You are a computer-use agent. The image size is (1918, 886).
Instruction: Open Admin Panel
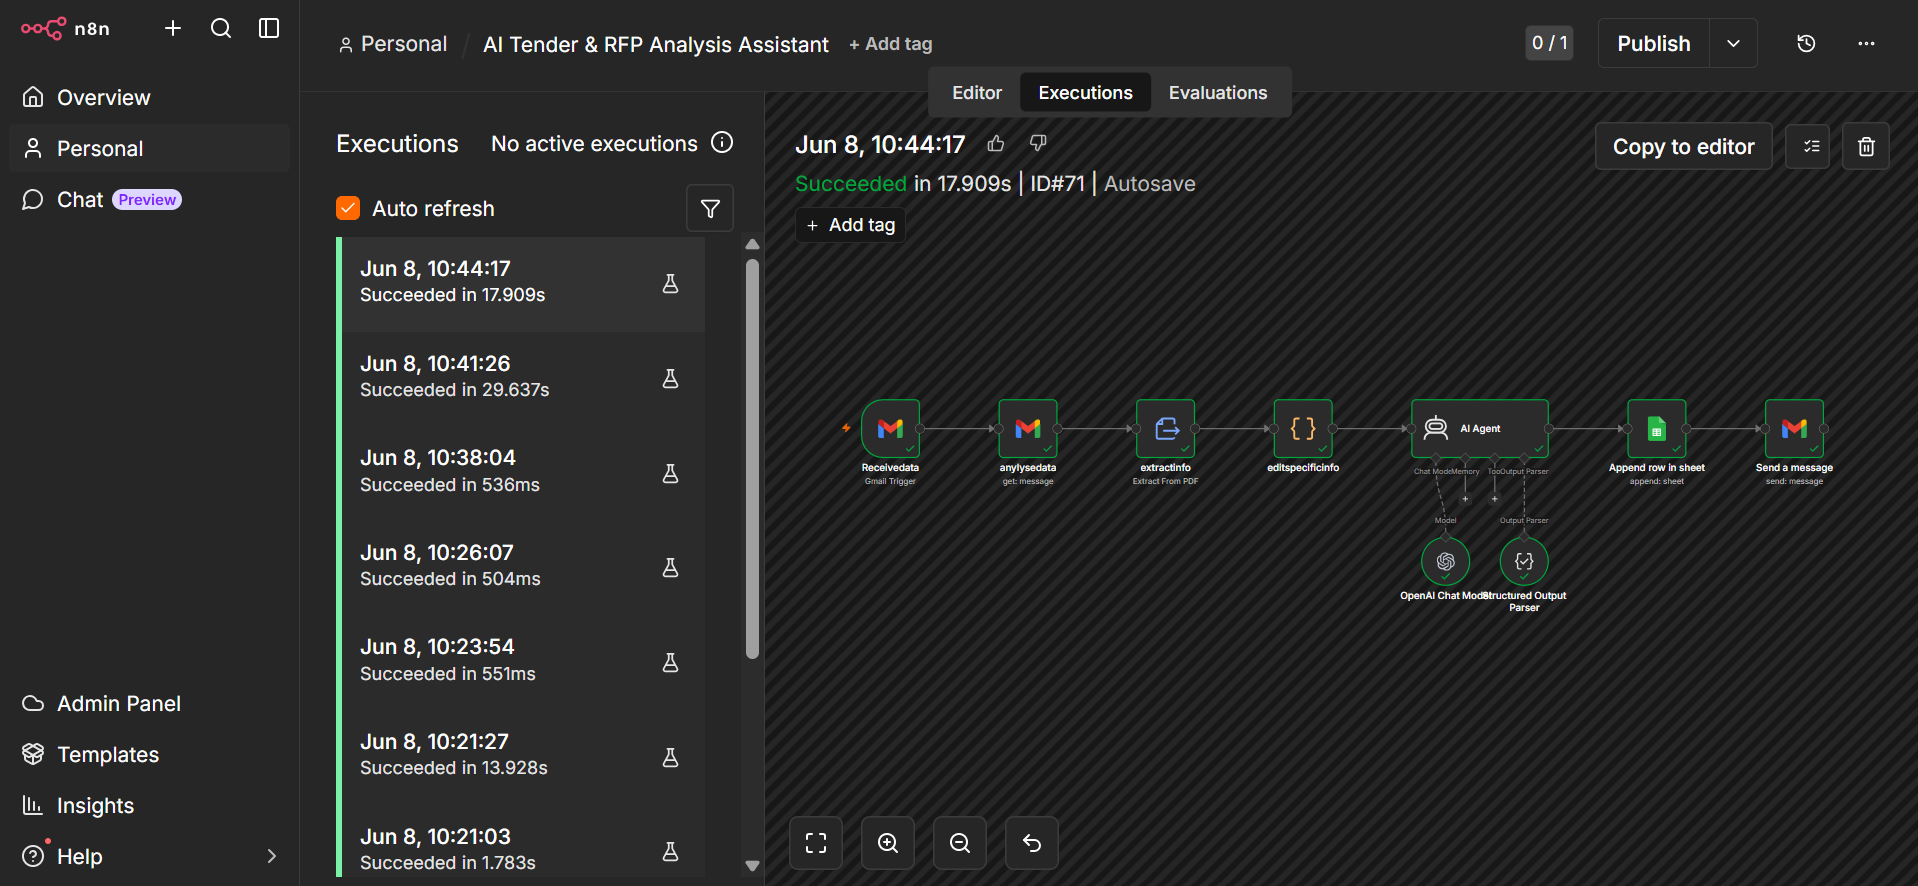150,703
